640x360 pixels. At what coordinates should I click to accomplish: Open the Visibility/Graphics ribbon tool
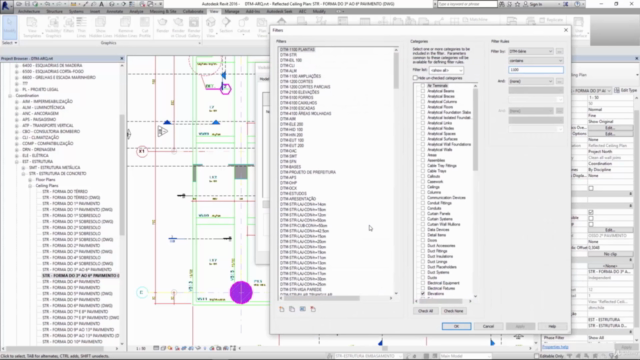point(53,27)
